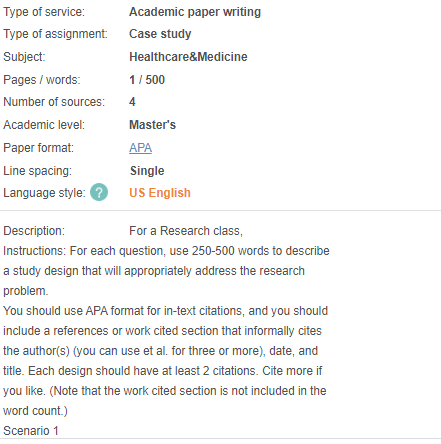441x444 pixels.
Task: Select the Academic paper writing service text
Action: pos(195,12)
